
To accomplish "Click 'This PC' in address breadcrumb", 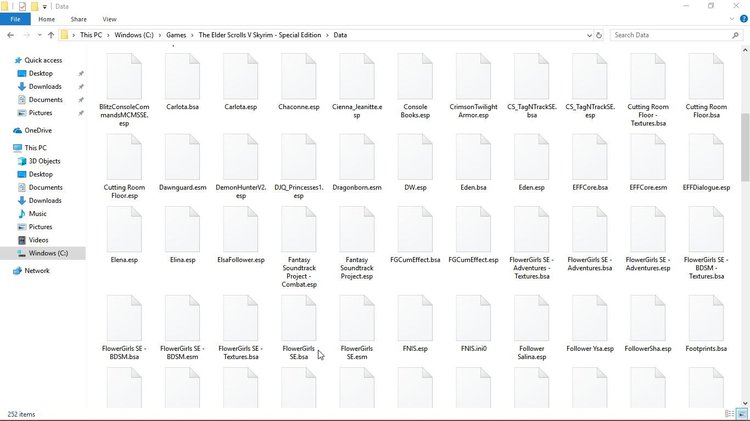I will click(x=91, y=35).
